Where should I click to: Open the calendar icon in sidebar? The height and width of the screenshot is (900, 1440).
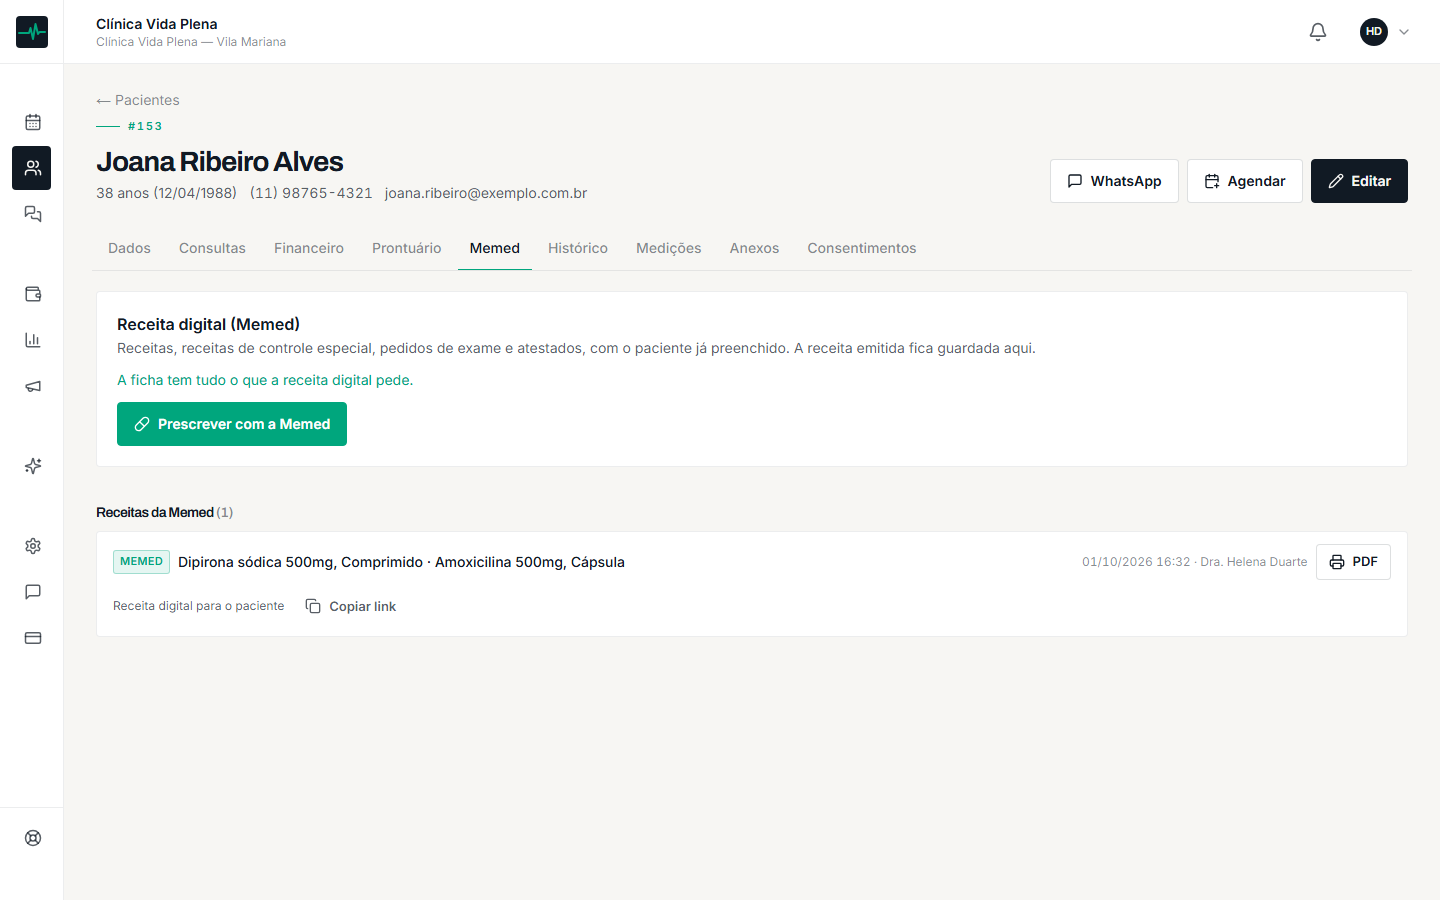[x=33, y=122]
